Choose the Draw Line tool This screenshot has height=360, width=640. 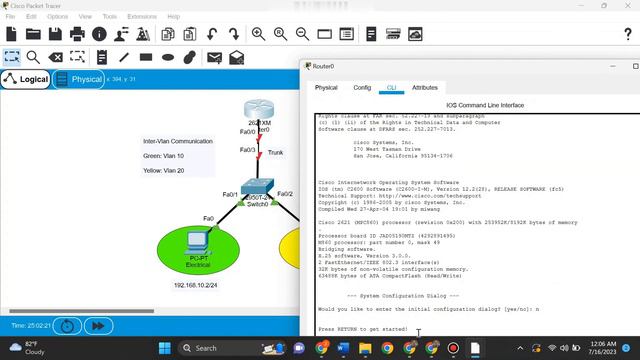[x=124, y=57]
